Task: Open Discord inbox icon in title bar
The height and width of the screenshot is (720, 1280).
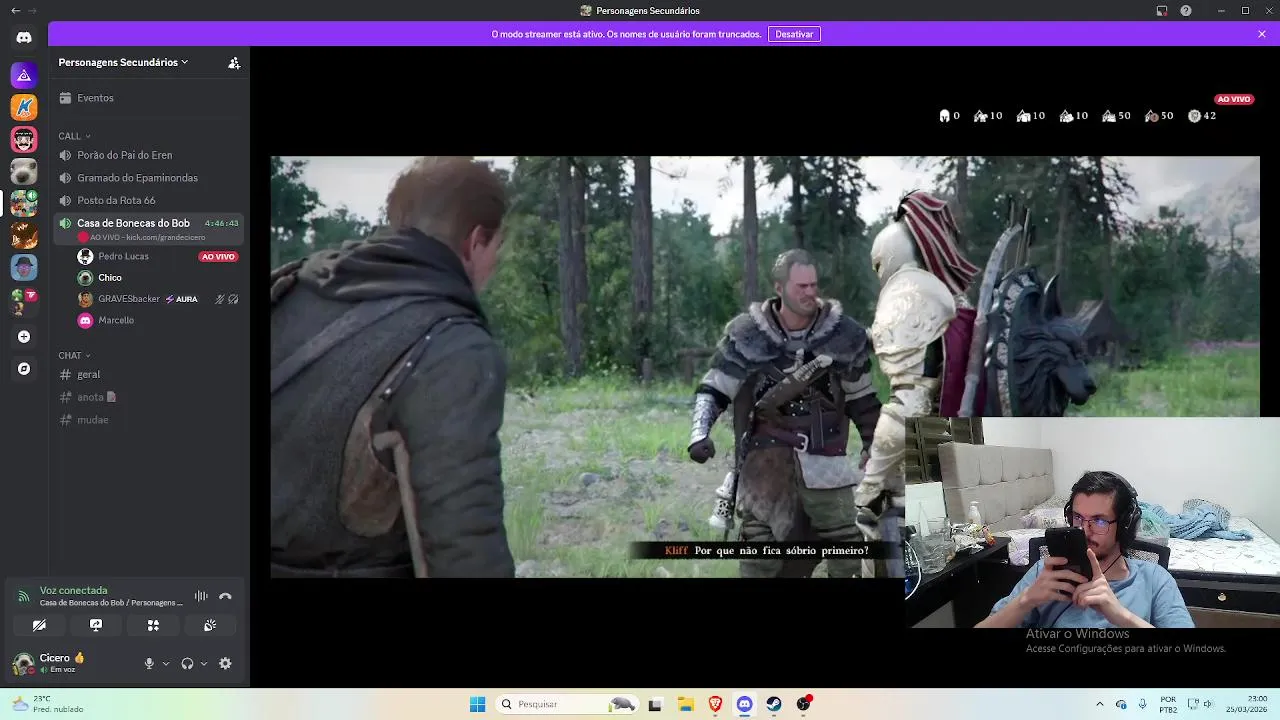Action: [x=1162, y=11]
